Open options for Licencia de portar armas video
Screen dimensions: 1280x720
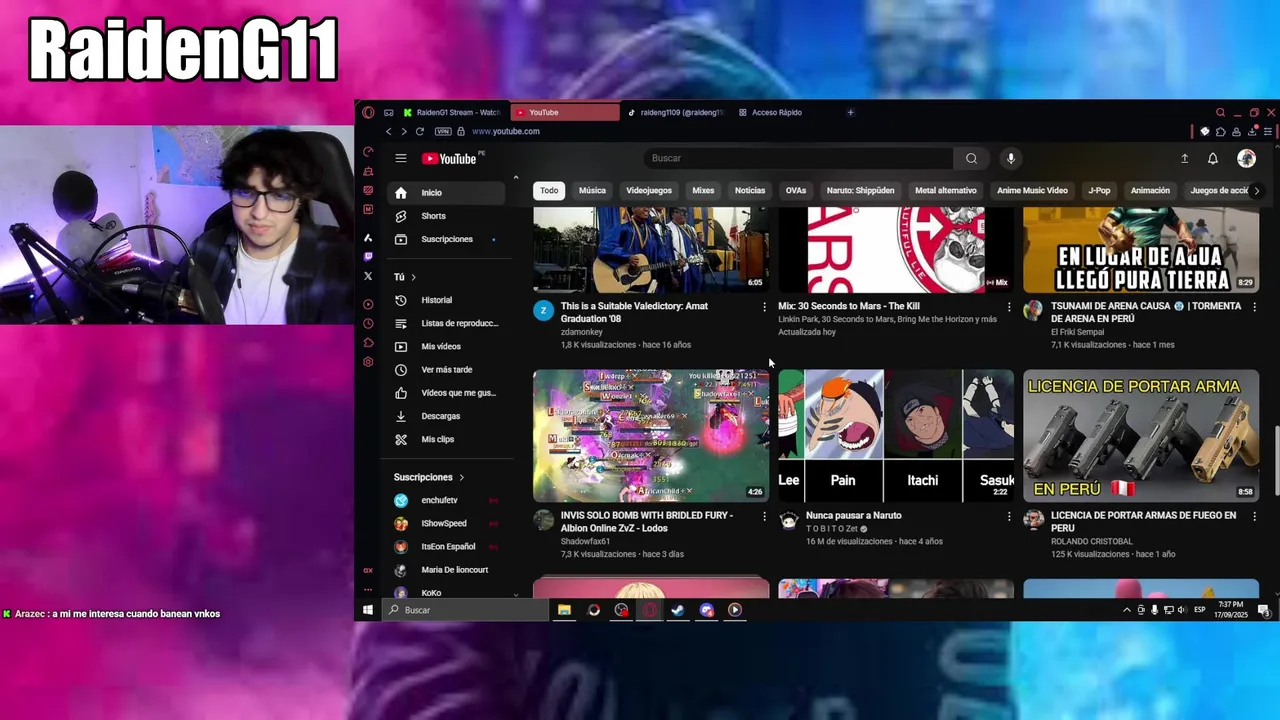pyautogui.click(x=1254, y=516)
